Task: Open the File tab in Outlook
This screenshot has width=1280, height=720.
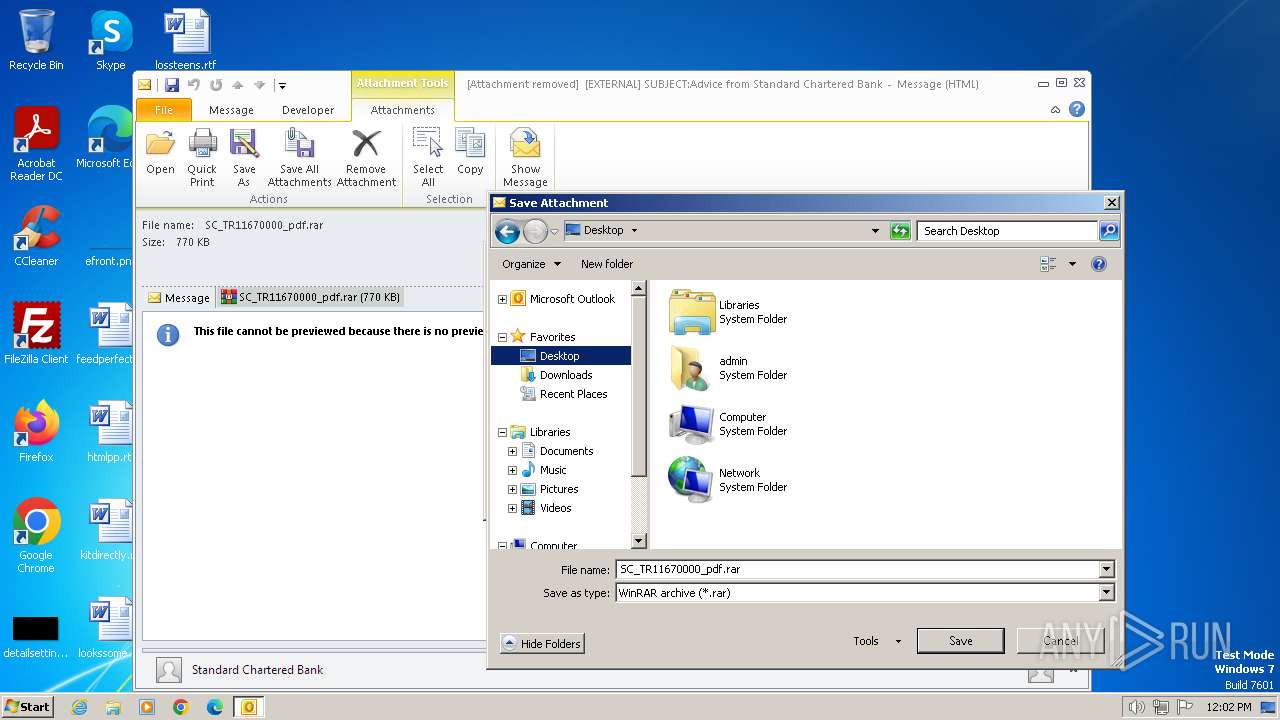Action: (x=163, y=110)
